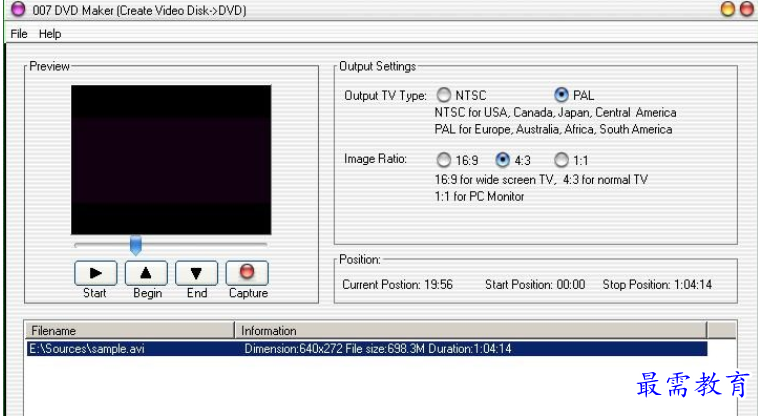
Task: Select the E:\Sources\sample.avi row
Action: (x=367, y=349)
